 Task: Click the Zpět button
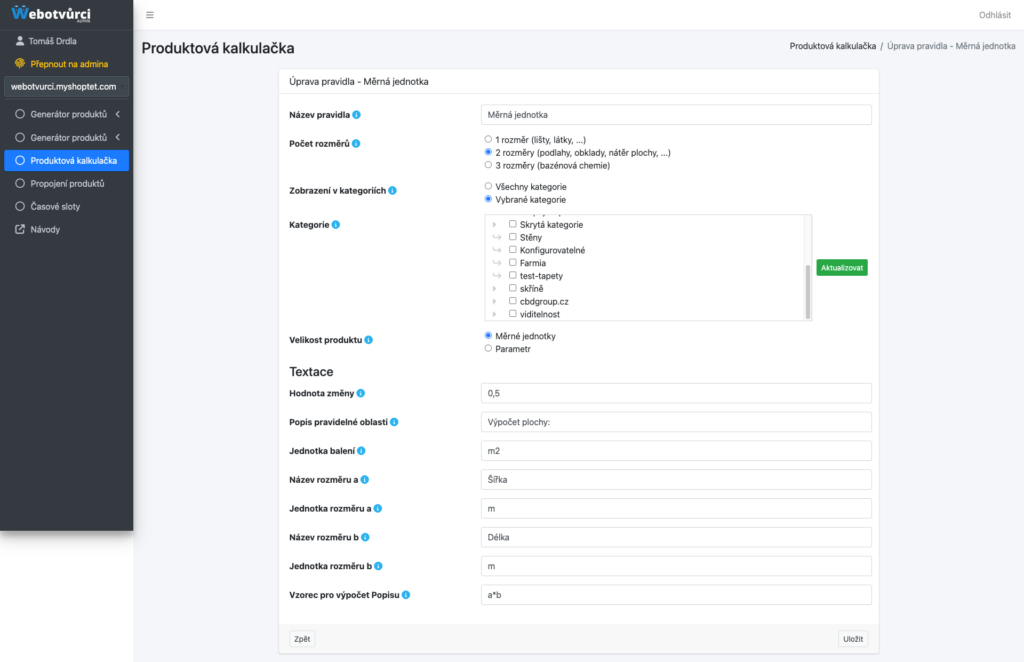click(302, 639)
